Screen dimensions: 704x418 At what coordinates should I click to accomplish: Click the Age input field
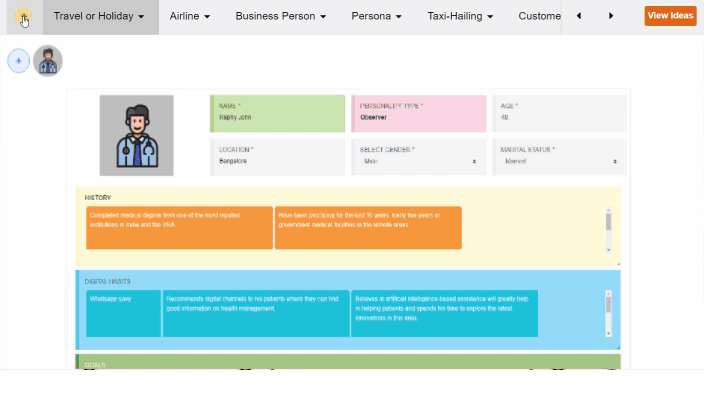coord(560,117)
